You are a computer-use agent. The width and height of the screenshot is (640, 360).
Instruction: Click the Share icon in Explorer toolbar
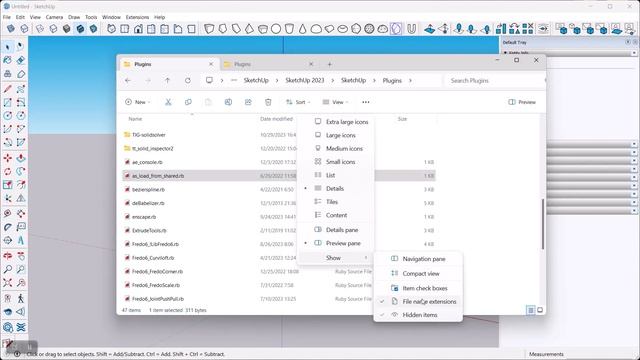click(248, 102)
